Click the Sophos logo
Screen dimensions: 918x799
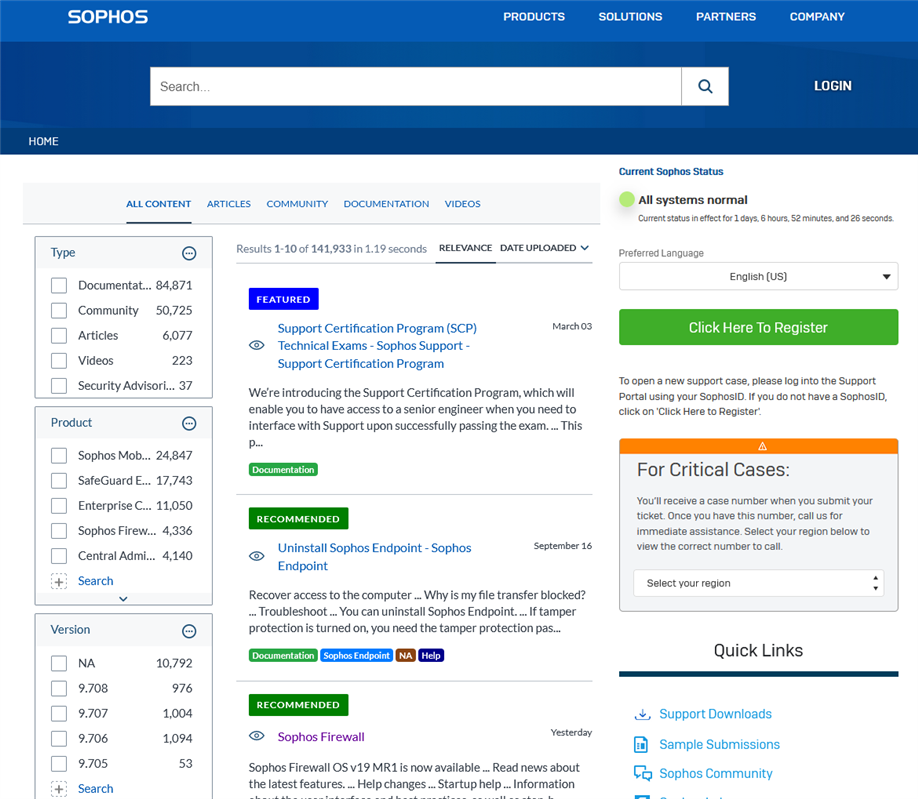pyautogui.click(x=108, y=16)
